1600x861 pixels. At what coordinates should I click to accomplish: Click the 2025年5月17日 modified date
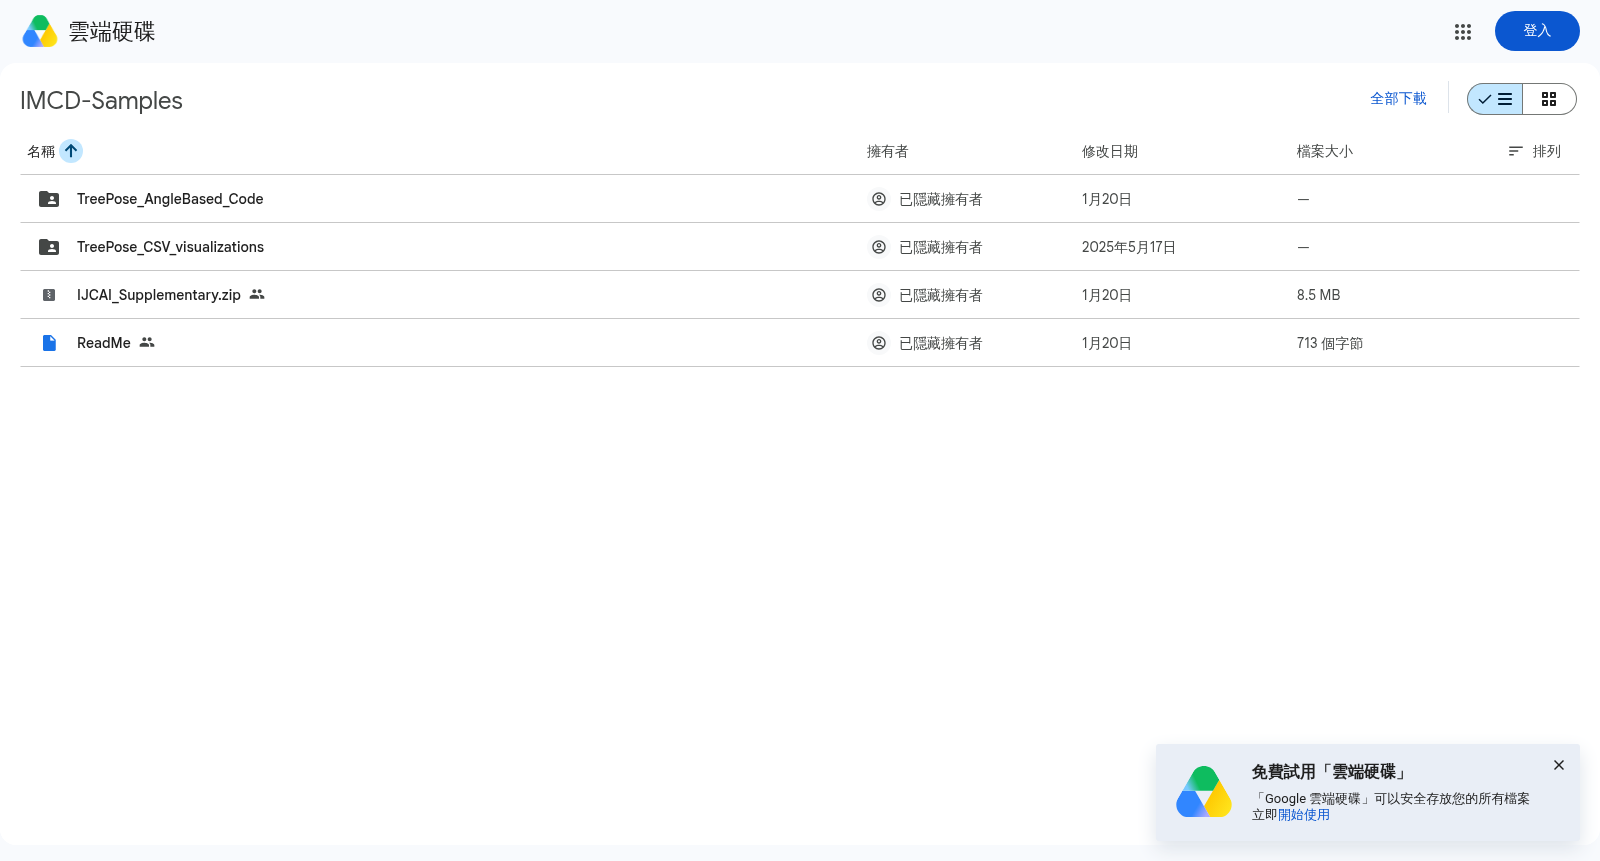pyautogui.click(x=1129, y=247)
